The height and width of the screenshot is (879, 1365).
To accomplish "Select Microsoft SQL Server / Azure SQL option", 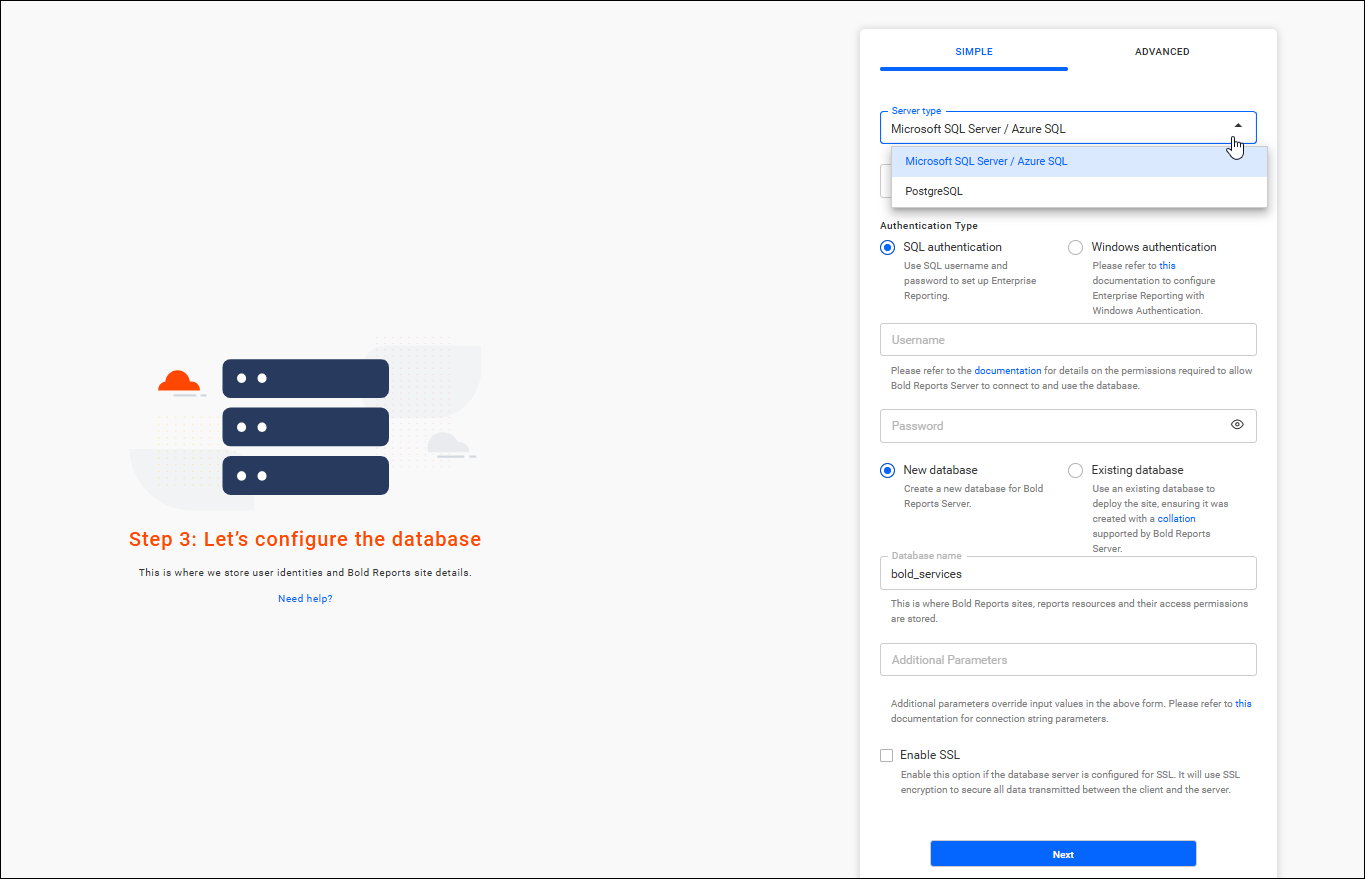I will pos(986,161).
